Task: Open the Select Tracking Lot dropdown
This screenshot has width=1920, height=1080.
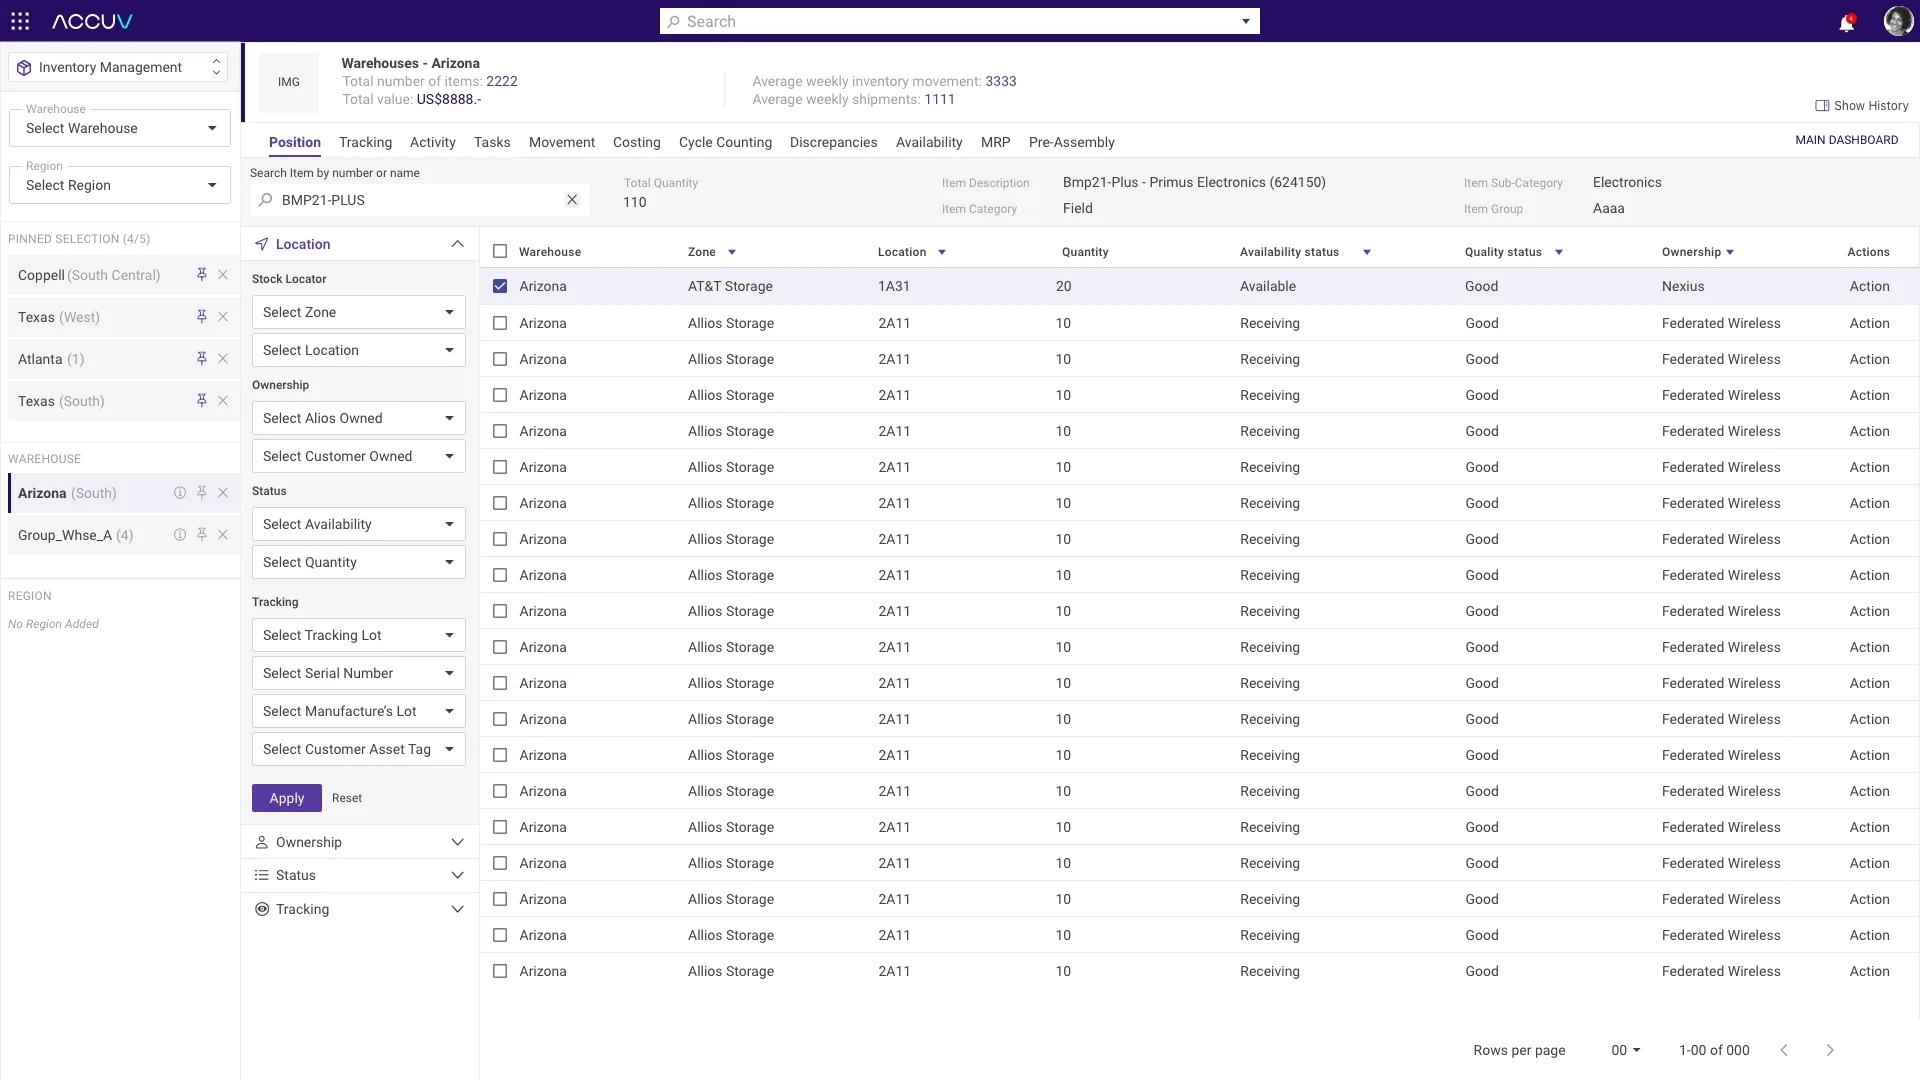Action: 359,635
